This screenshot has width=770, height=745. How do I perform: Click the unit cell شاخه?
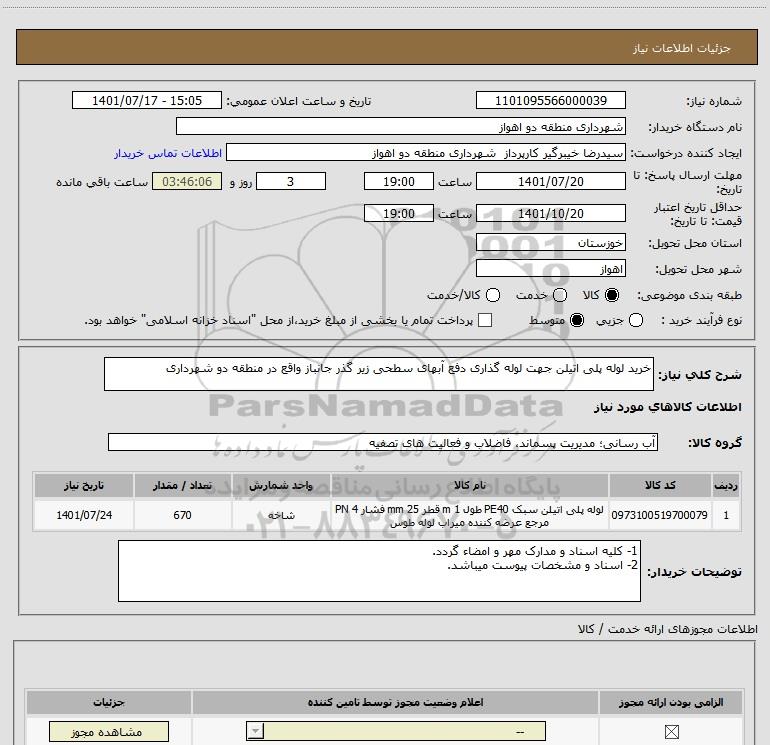coord(281,515)
